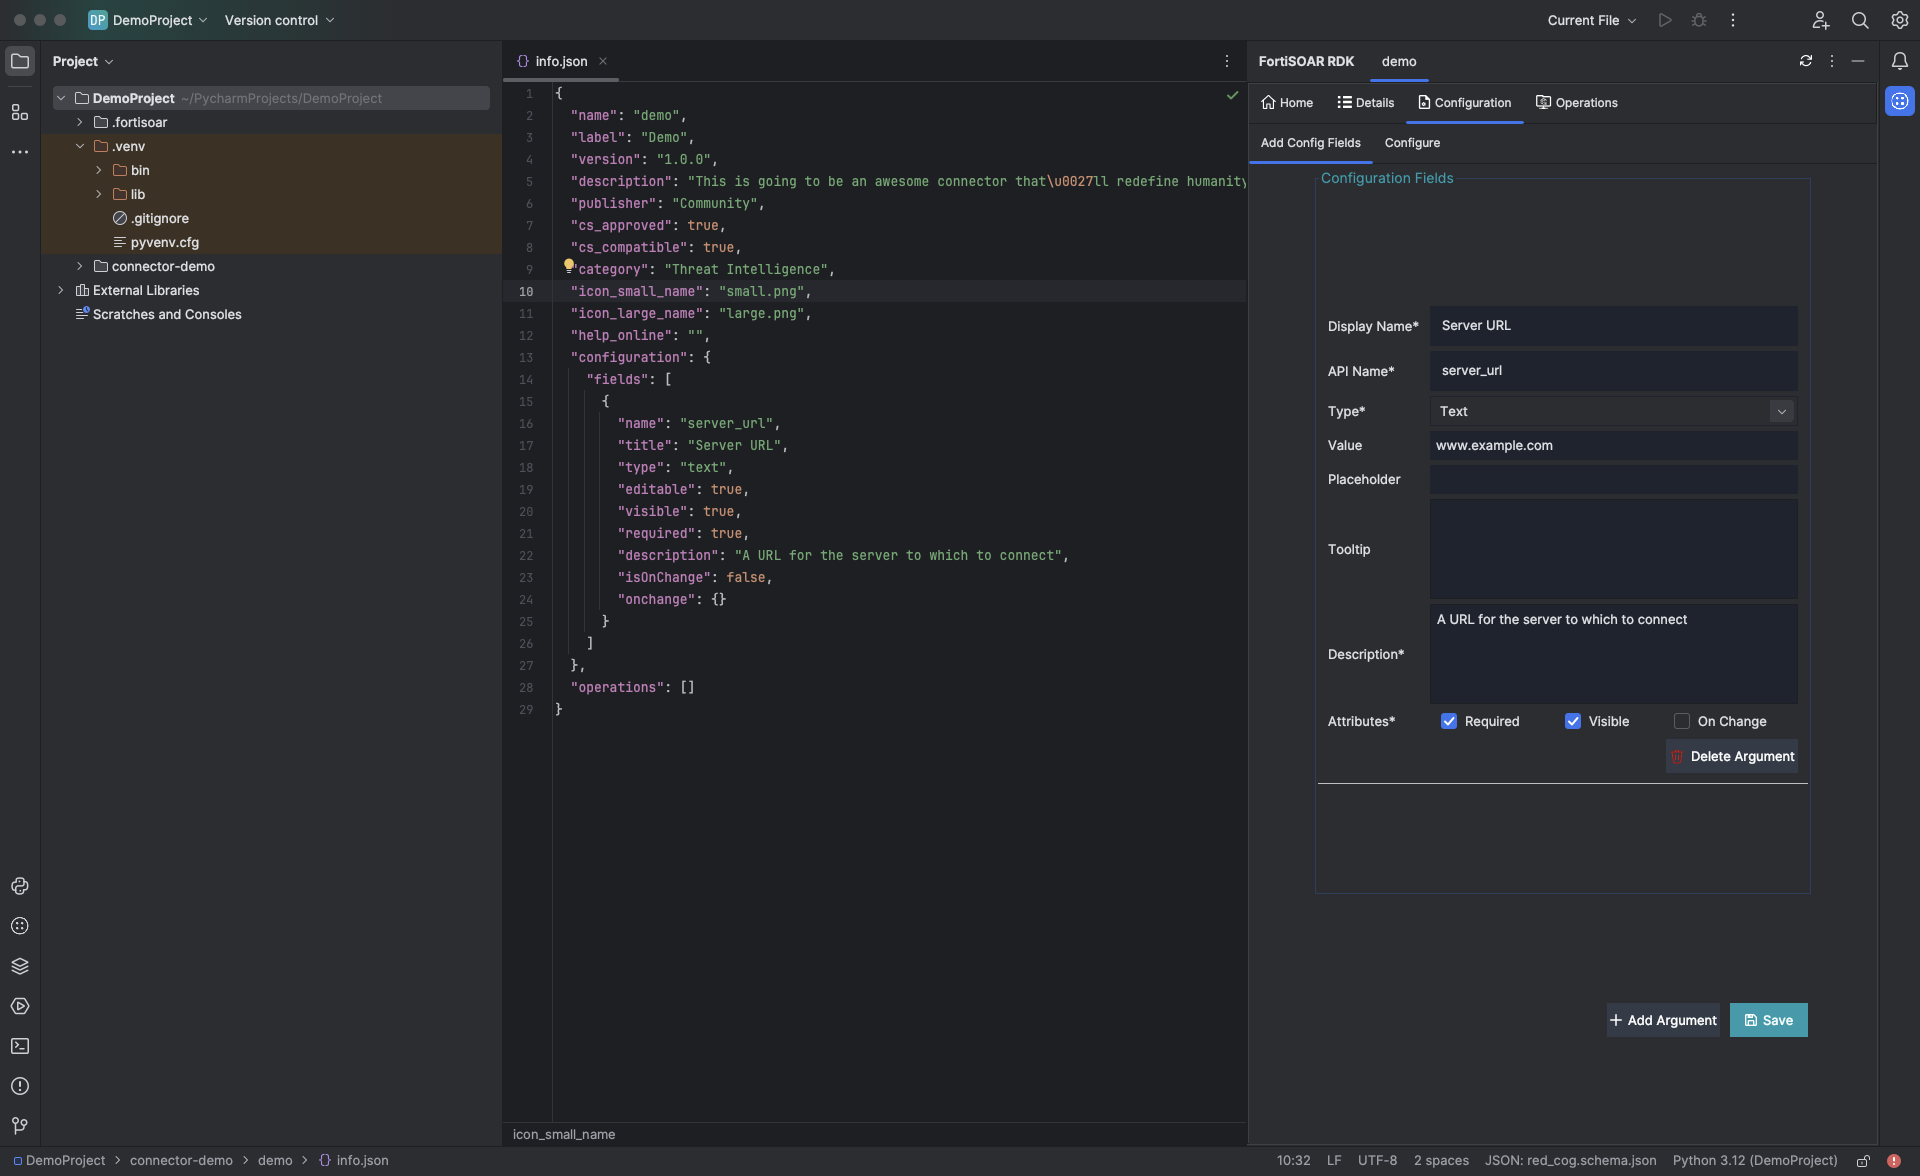Enable the On Change checkbox
The width and height of the screenshot is (1920, 1176).
(1682, 721)
